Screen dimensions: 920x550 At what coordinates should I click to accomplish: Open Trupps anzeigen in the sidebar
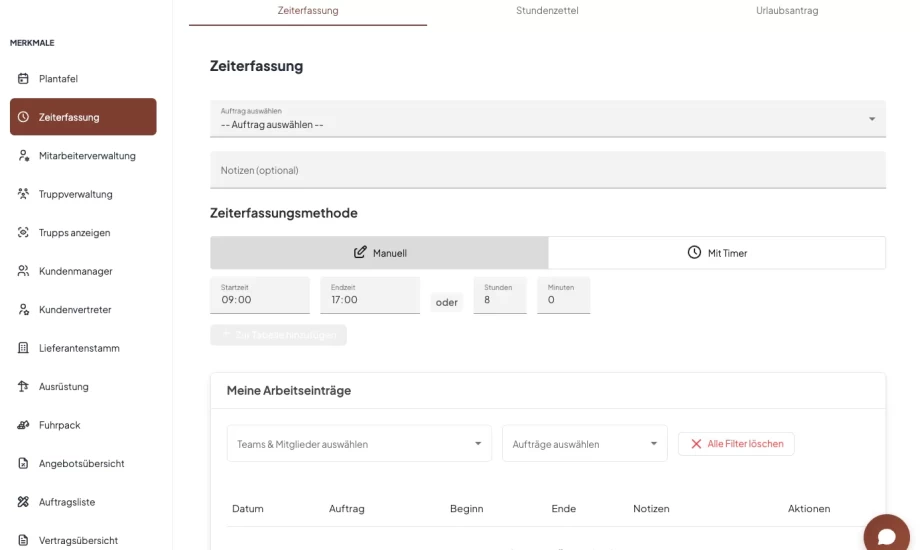coord(83,232)
